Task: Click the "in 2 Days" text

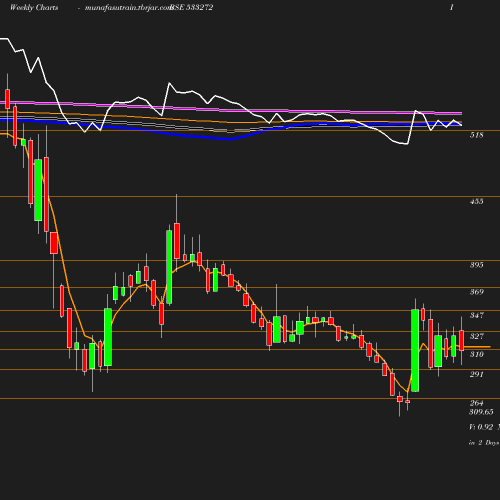Action: 484,443
